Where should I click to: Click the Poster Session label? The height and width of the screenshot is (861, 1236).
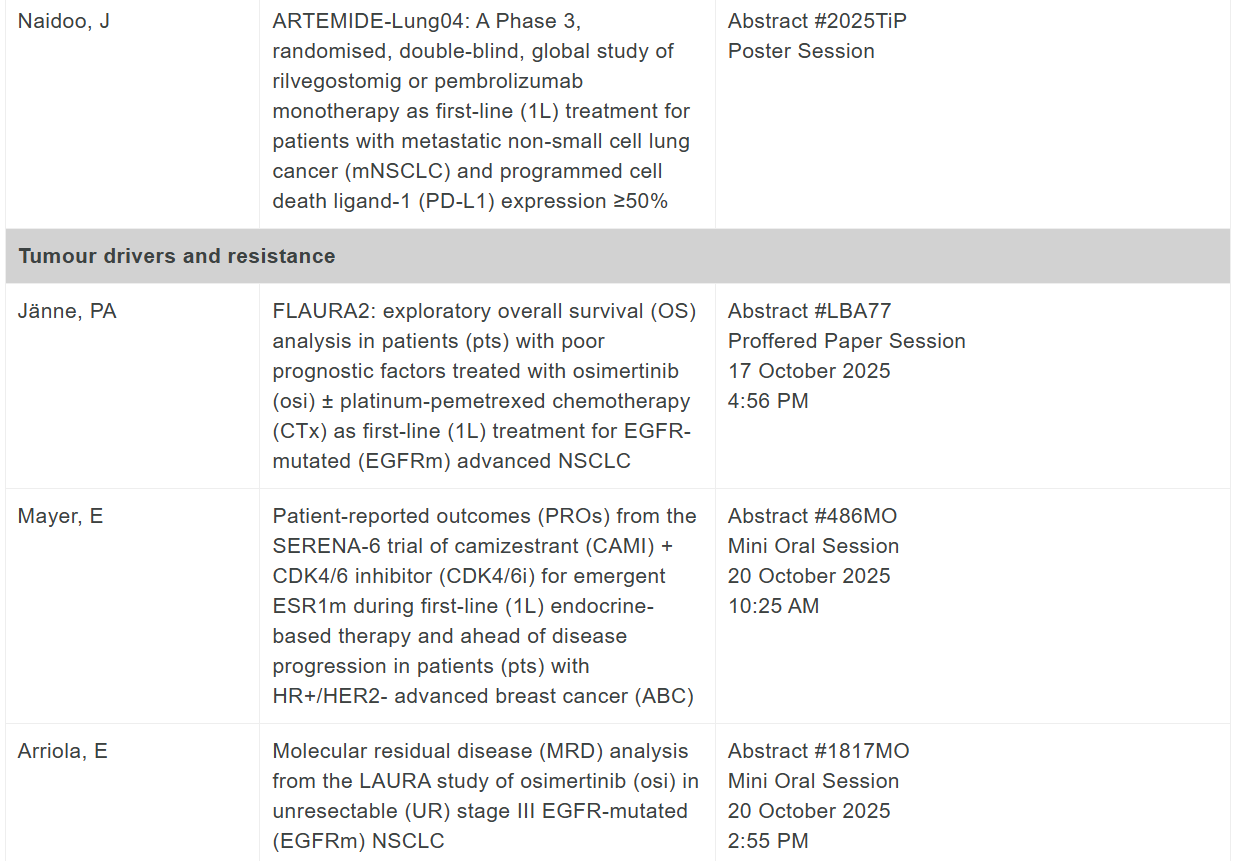[x=801, y=51]
